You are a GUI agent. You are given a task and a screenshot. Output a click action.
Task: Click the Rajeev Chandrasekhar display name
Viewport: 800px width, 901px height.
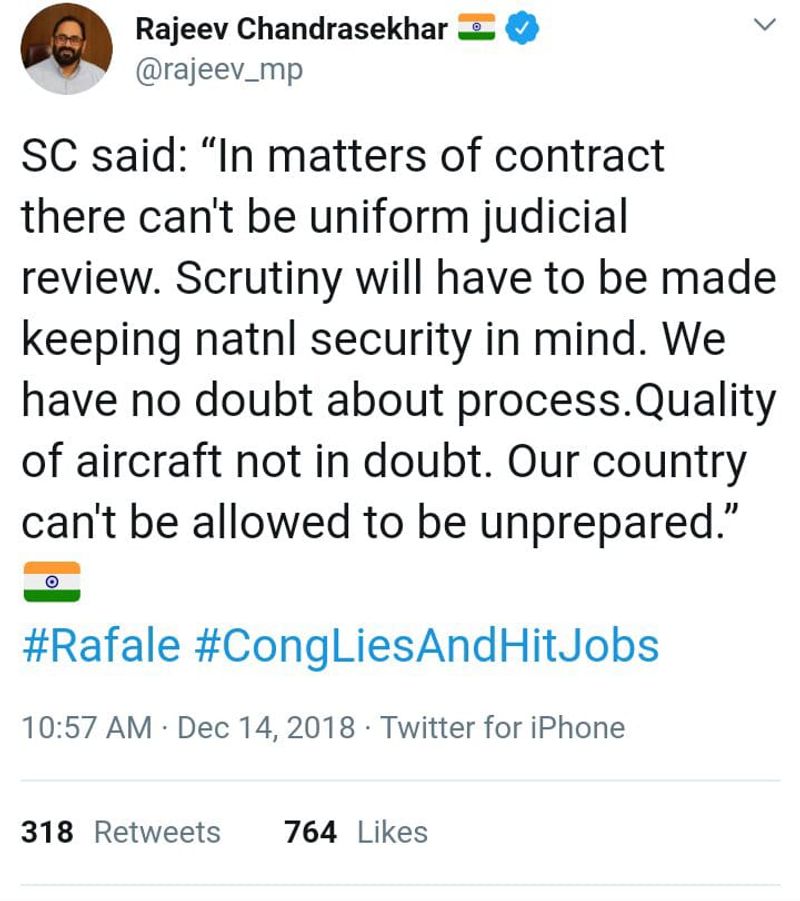291,30
